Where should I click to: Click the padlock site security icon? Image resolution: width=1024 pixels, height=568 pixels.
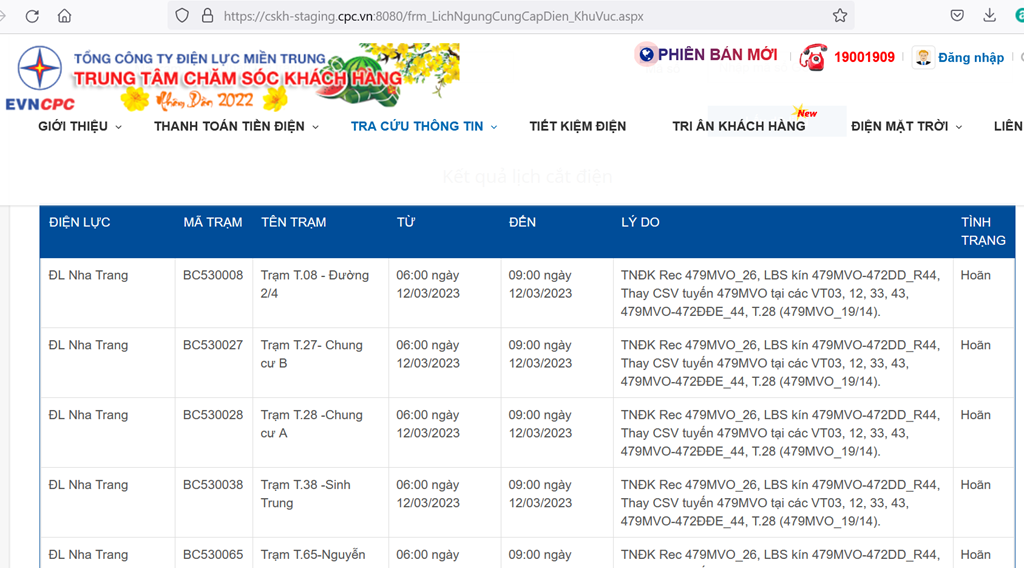pyautogui.click(x=208, y=16)
